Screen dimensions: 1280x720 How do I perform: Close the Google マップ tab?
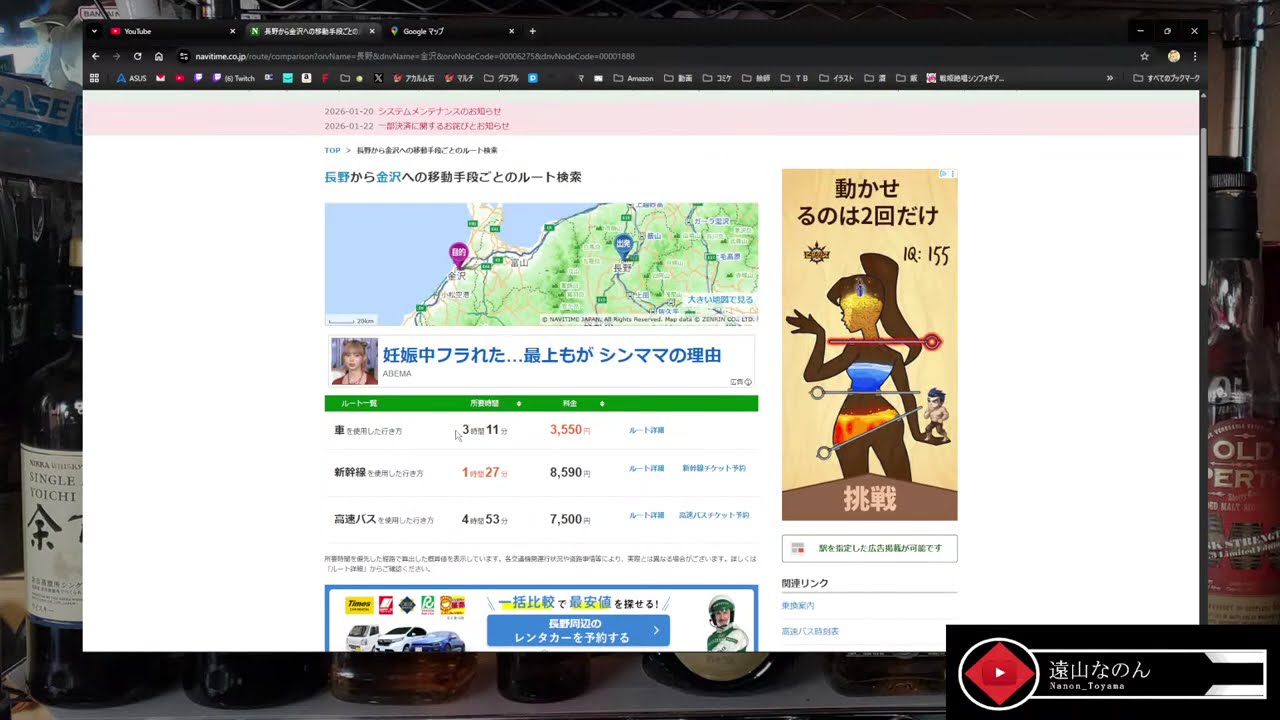pos(511,31)
